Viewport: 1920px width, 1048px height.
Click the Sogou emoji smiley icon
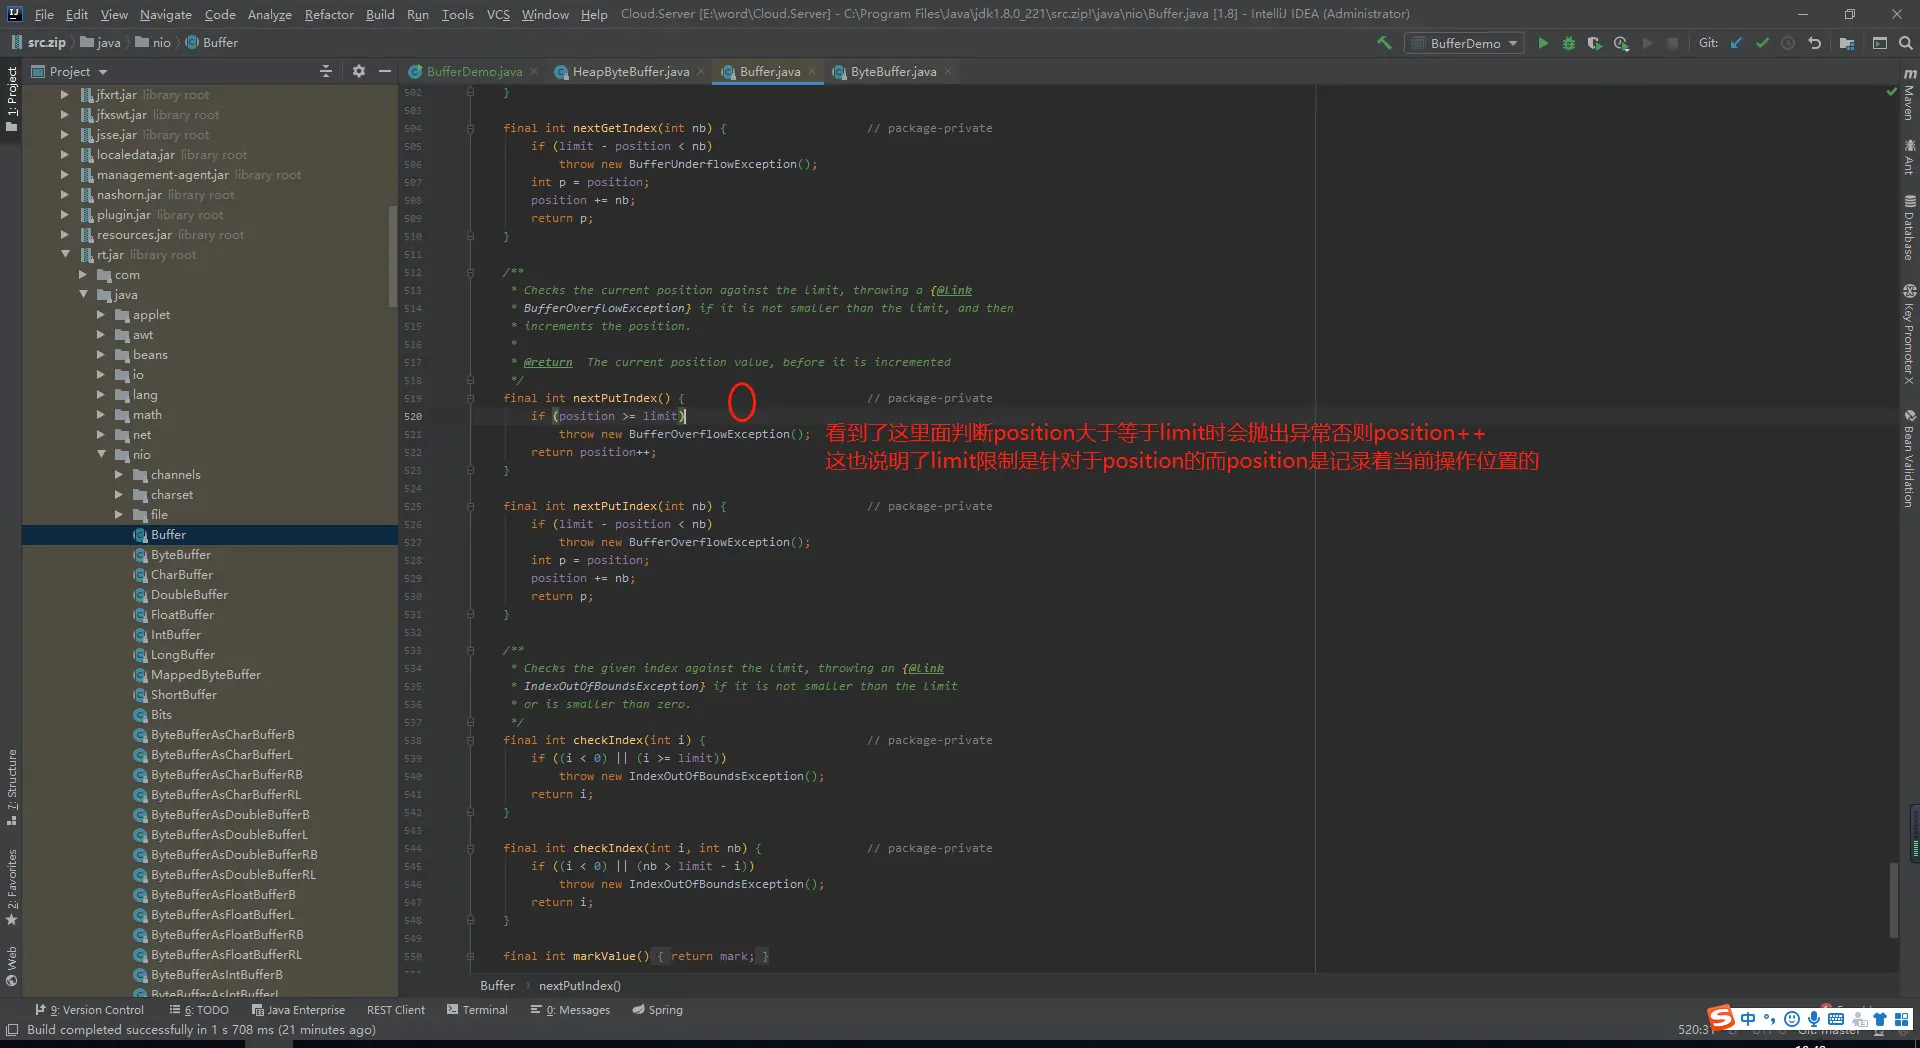pos(1792,1019)
